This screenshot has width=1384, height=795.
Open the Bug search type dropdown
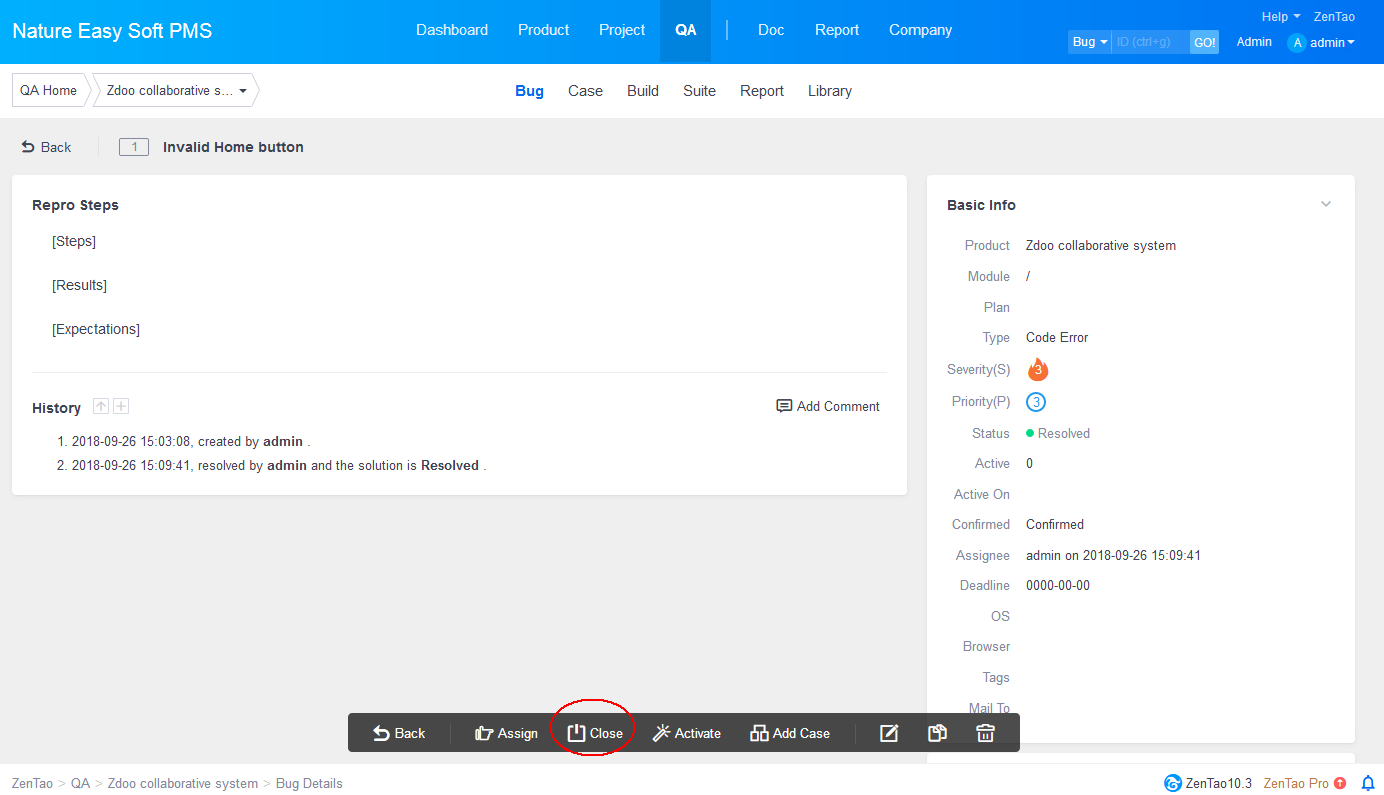[x=1089, y=42]
